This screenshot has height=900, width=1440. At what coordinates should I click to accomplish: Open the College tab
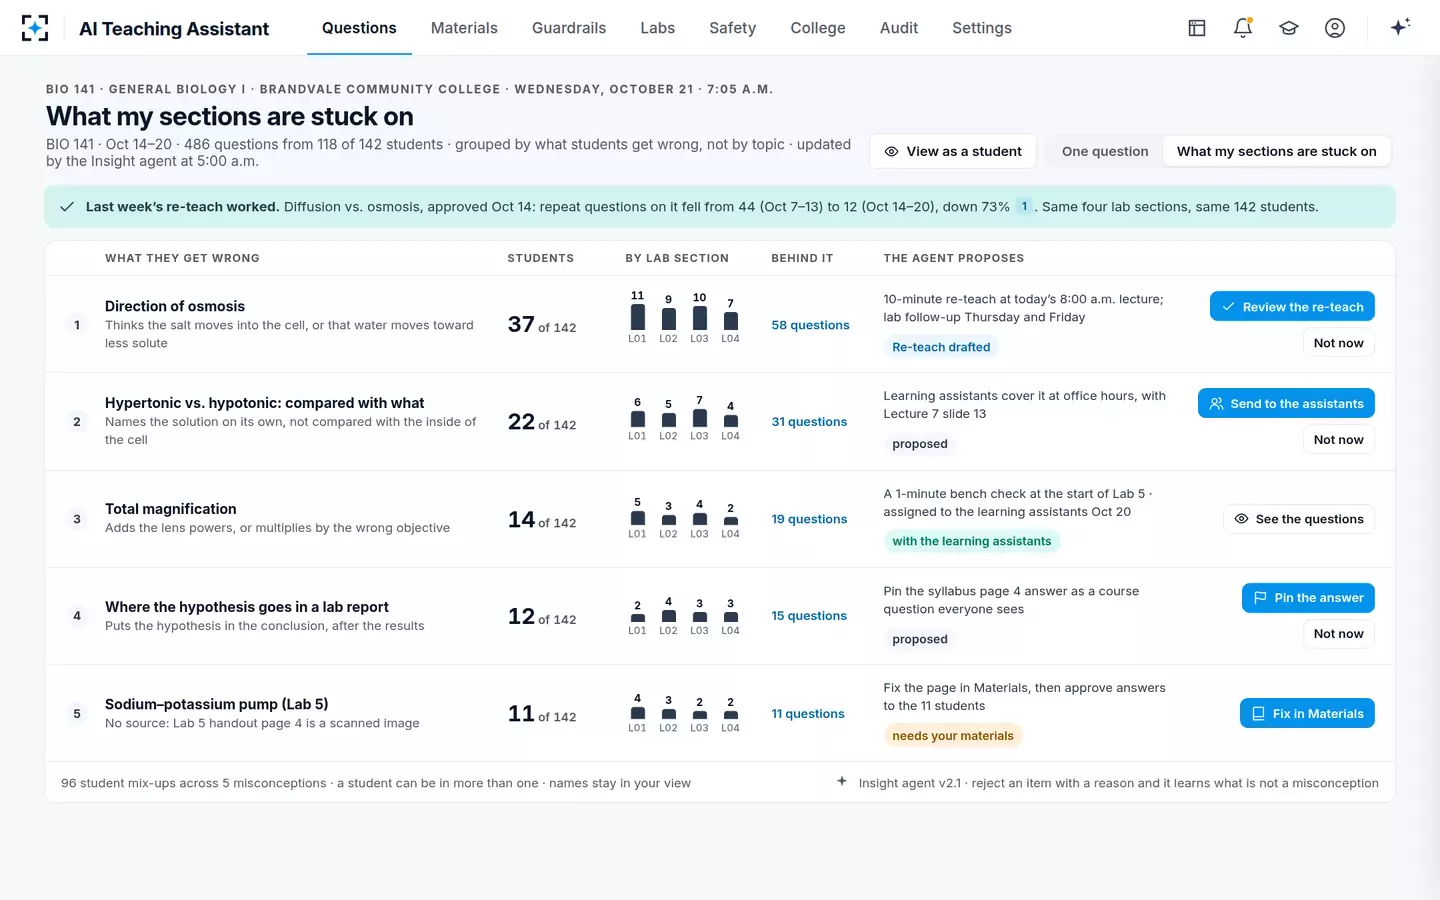pos(818,28)
